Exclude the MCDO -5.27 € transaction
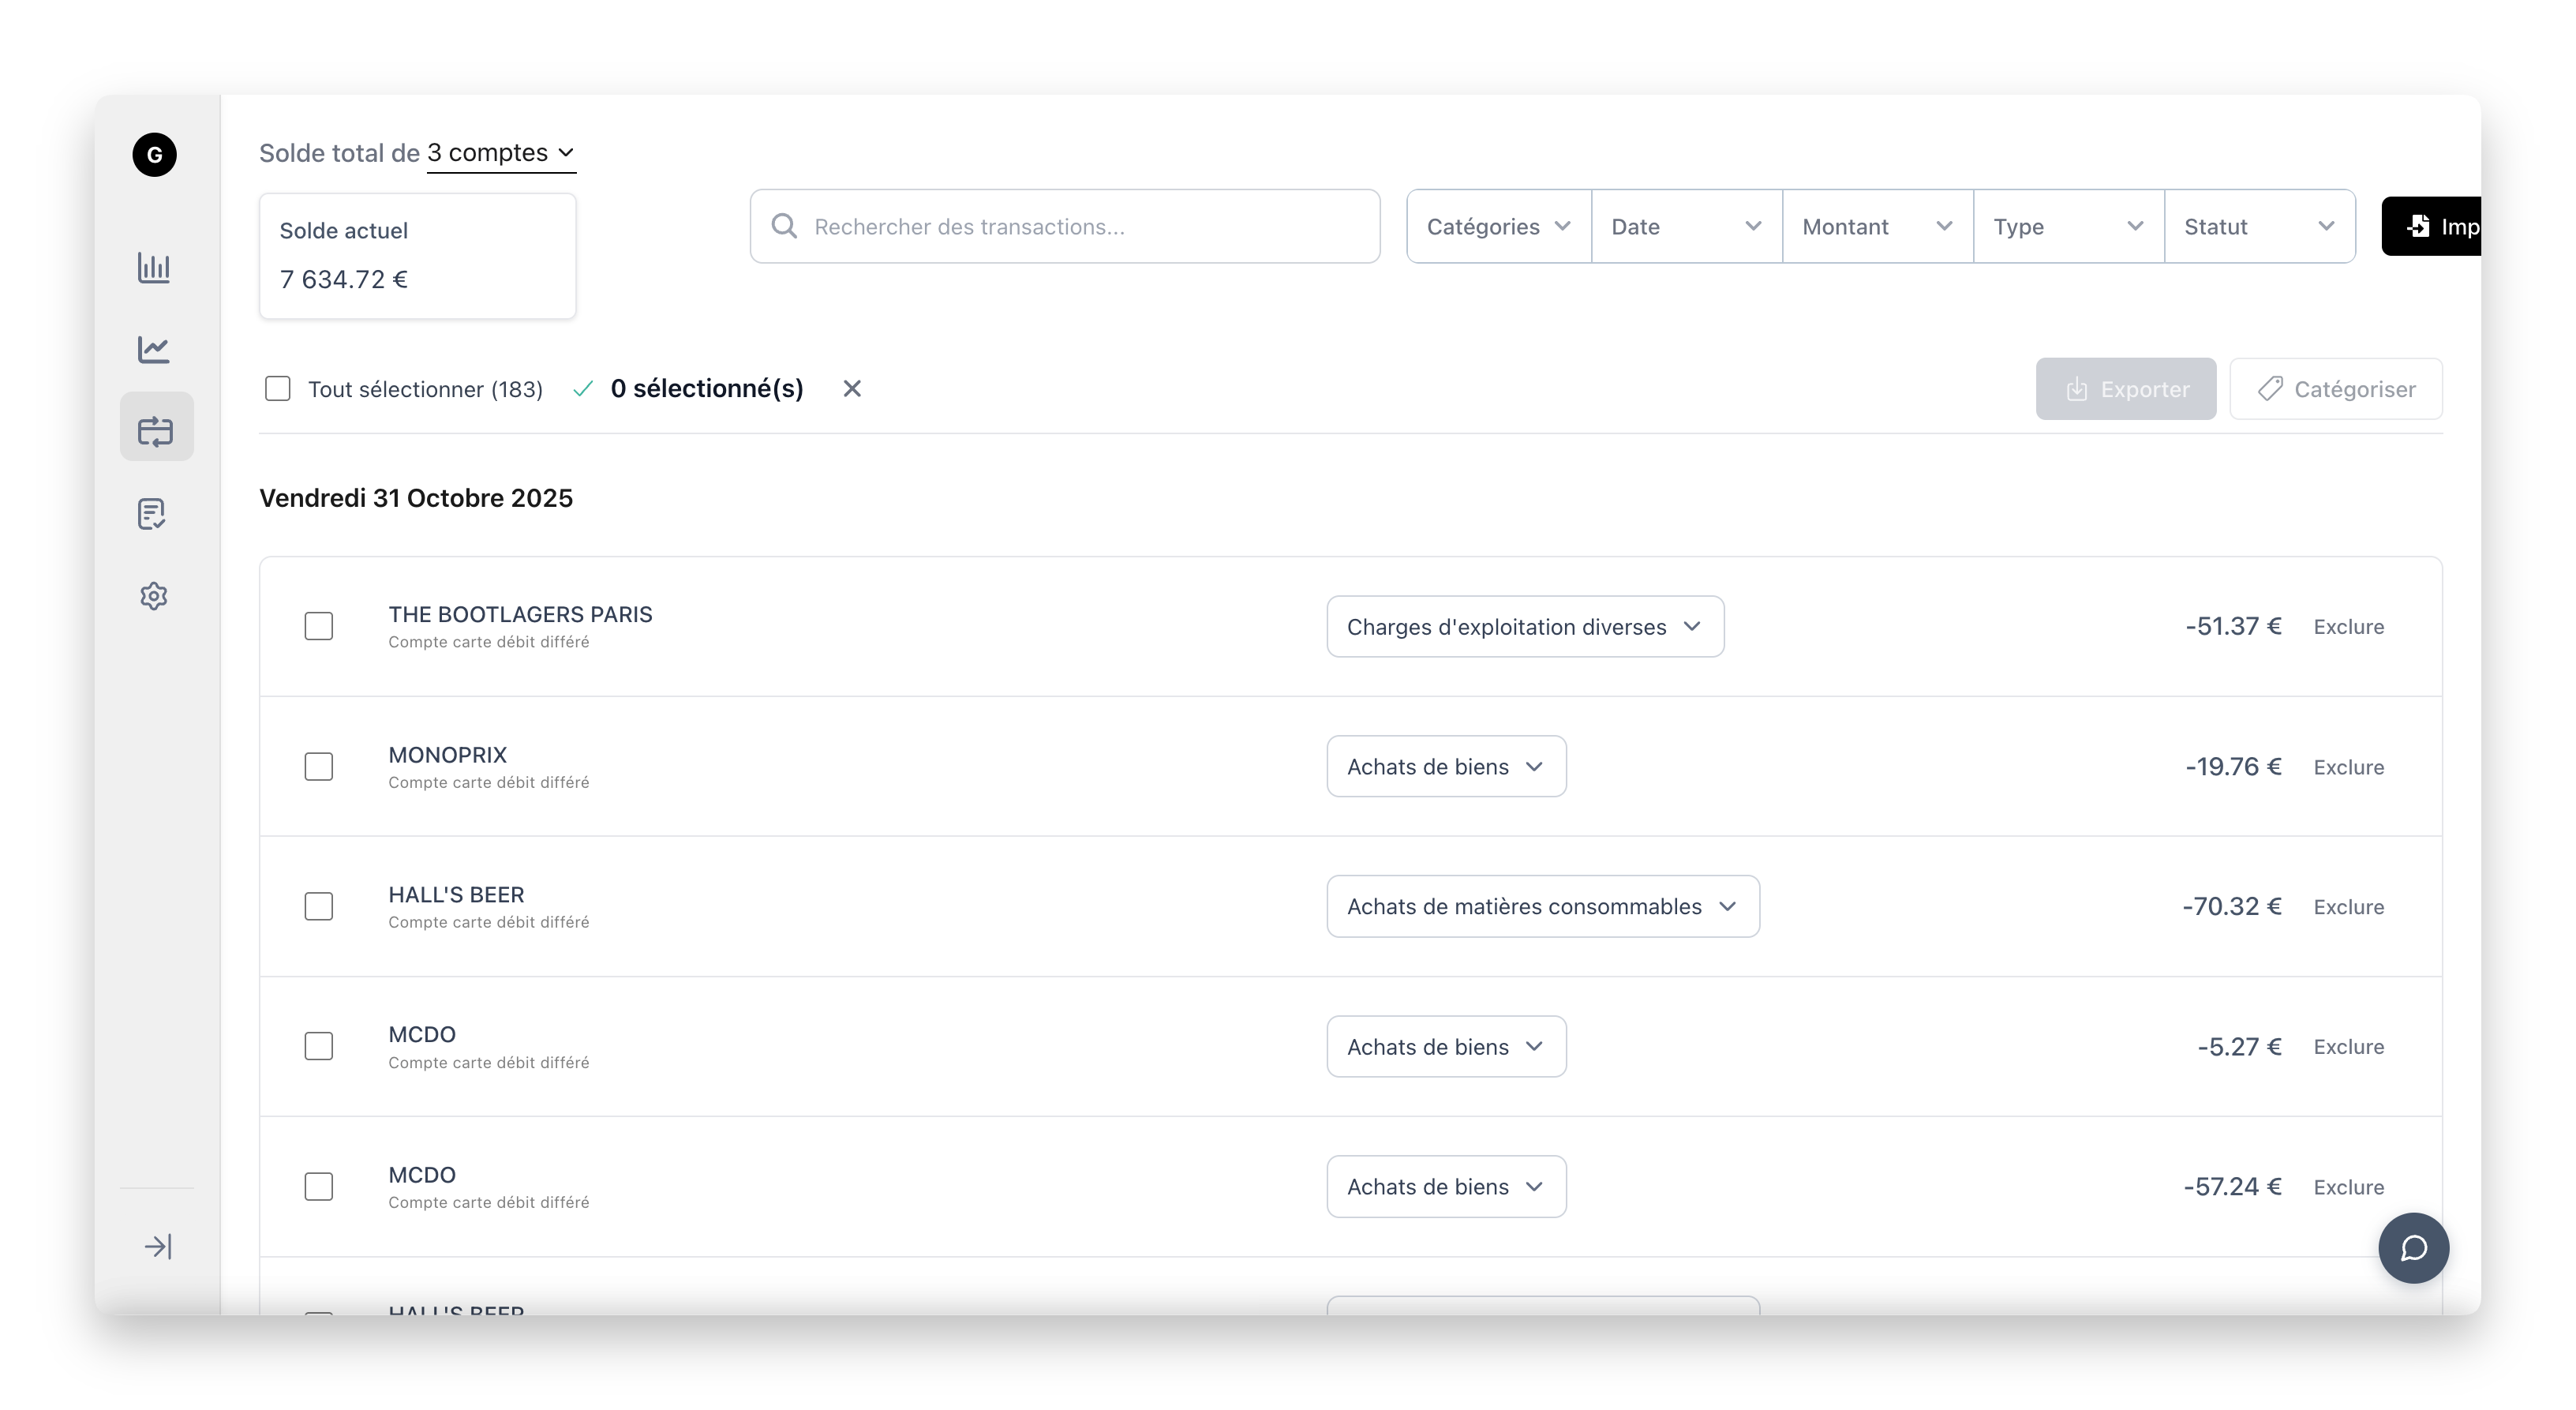This screenshot has width=2576, height=1410. (x=2349, y=1046)
